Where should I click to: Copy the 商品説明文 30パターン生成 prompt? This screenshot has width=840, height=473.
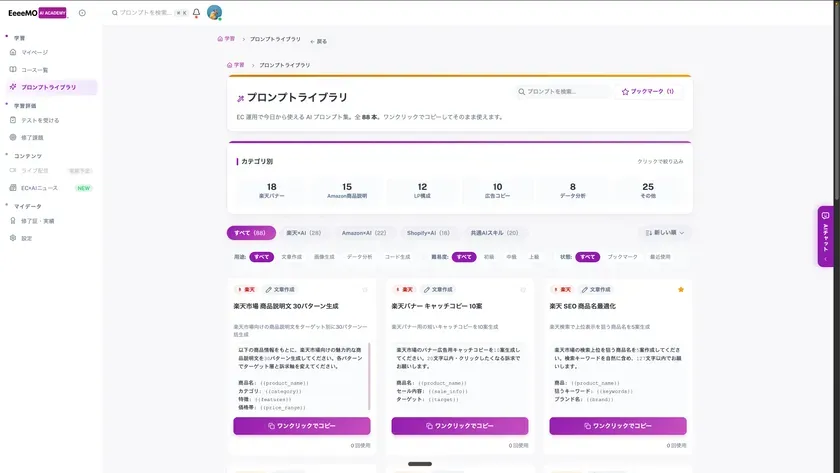[302, 426]
